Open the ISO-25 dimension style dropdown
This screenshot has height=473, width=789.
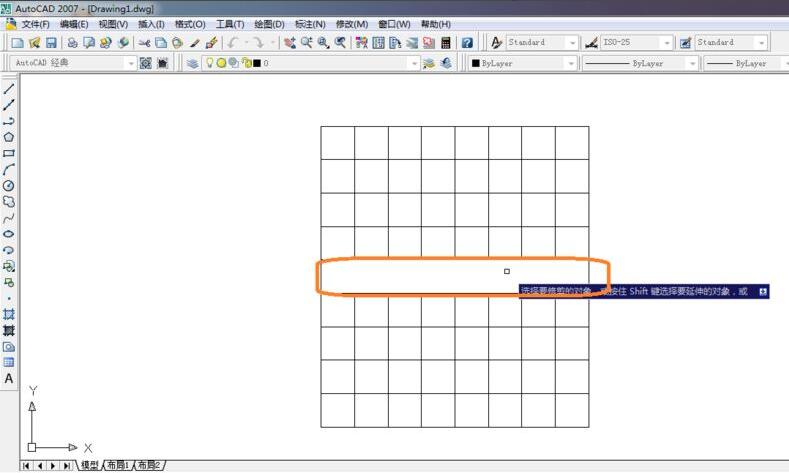pyautogui.click(x=666, y=43)
